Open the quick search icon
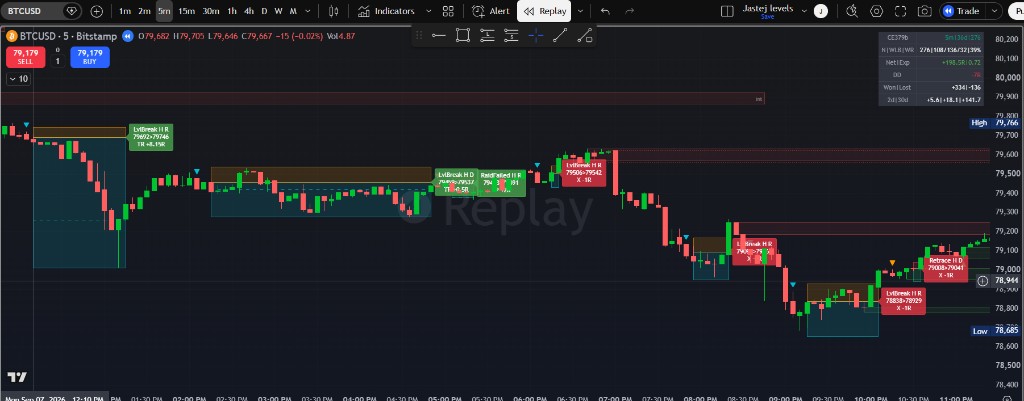The image size is (1024, 401). click(x=852, y=11)
